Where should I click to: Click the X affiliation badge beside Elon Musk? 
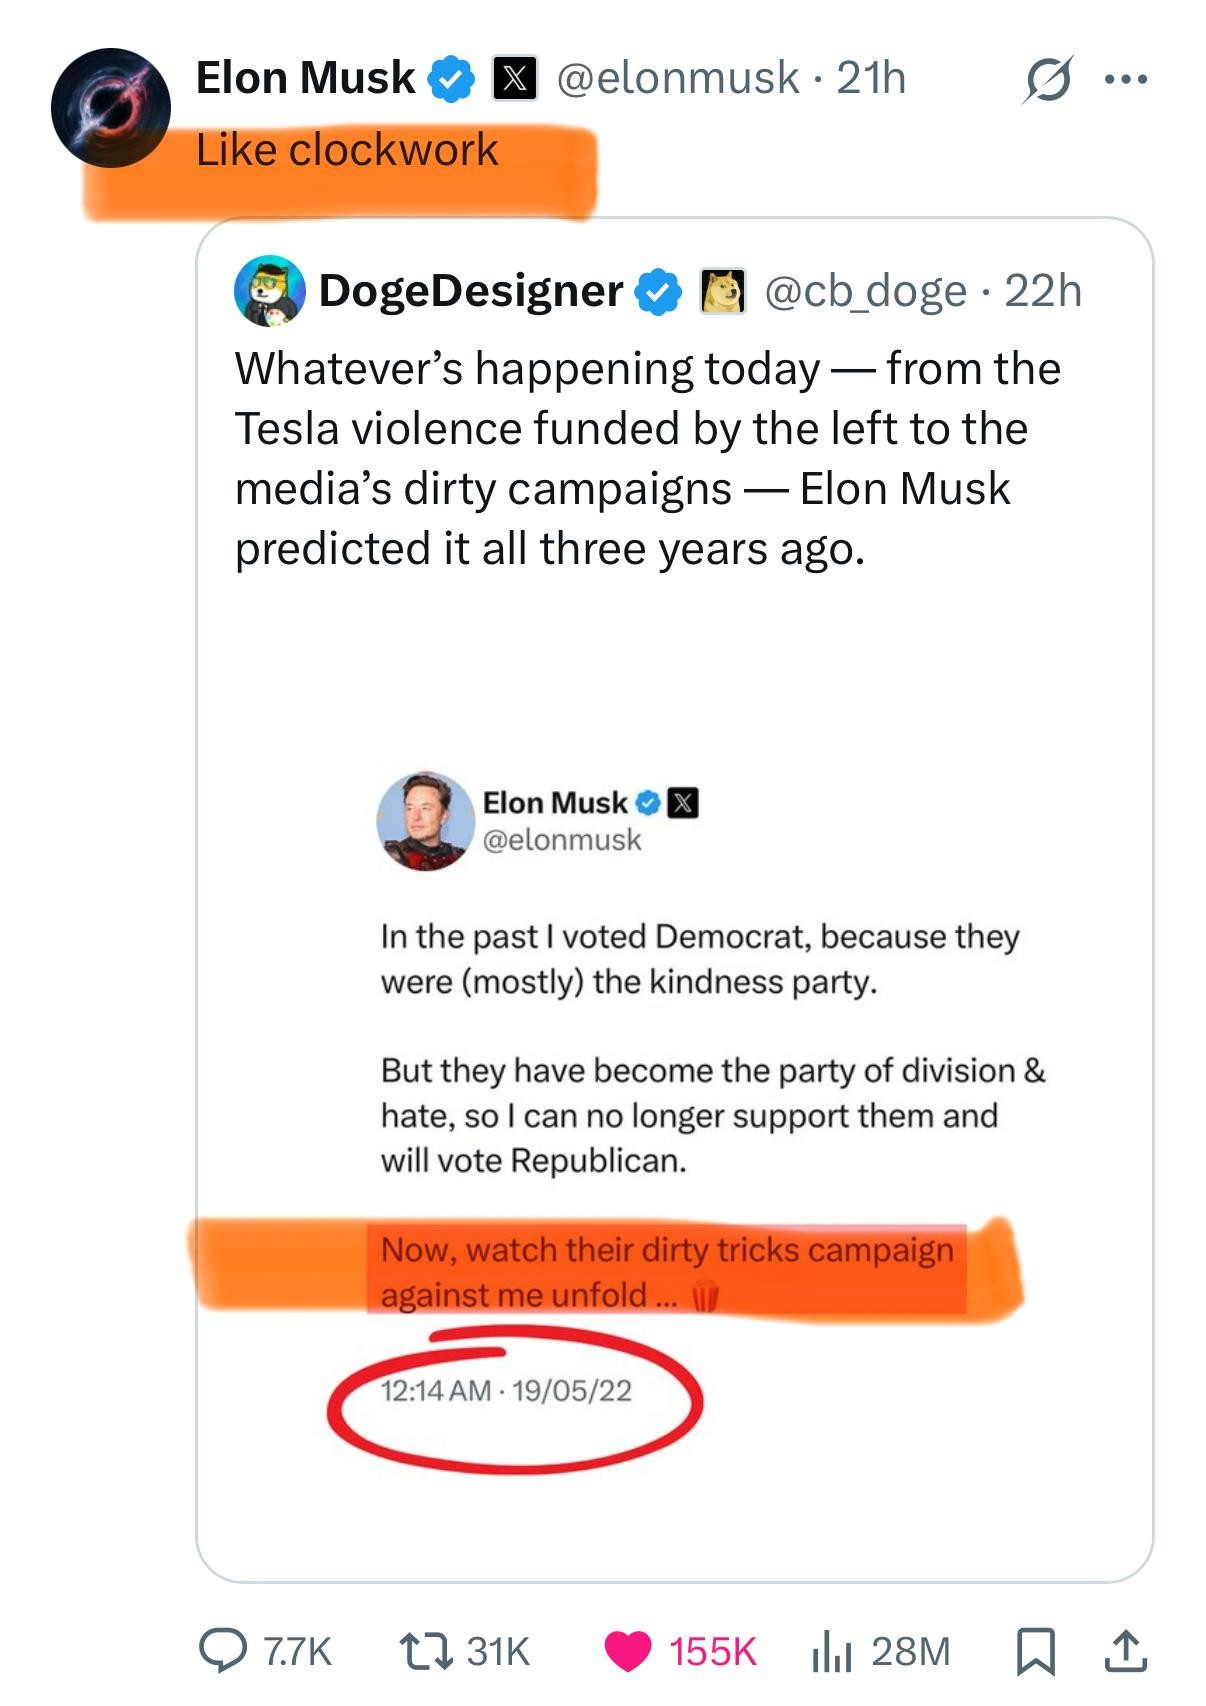[514, 79]
